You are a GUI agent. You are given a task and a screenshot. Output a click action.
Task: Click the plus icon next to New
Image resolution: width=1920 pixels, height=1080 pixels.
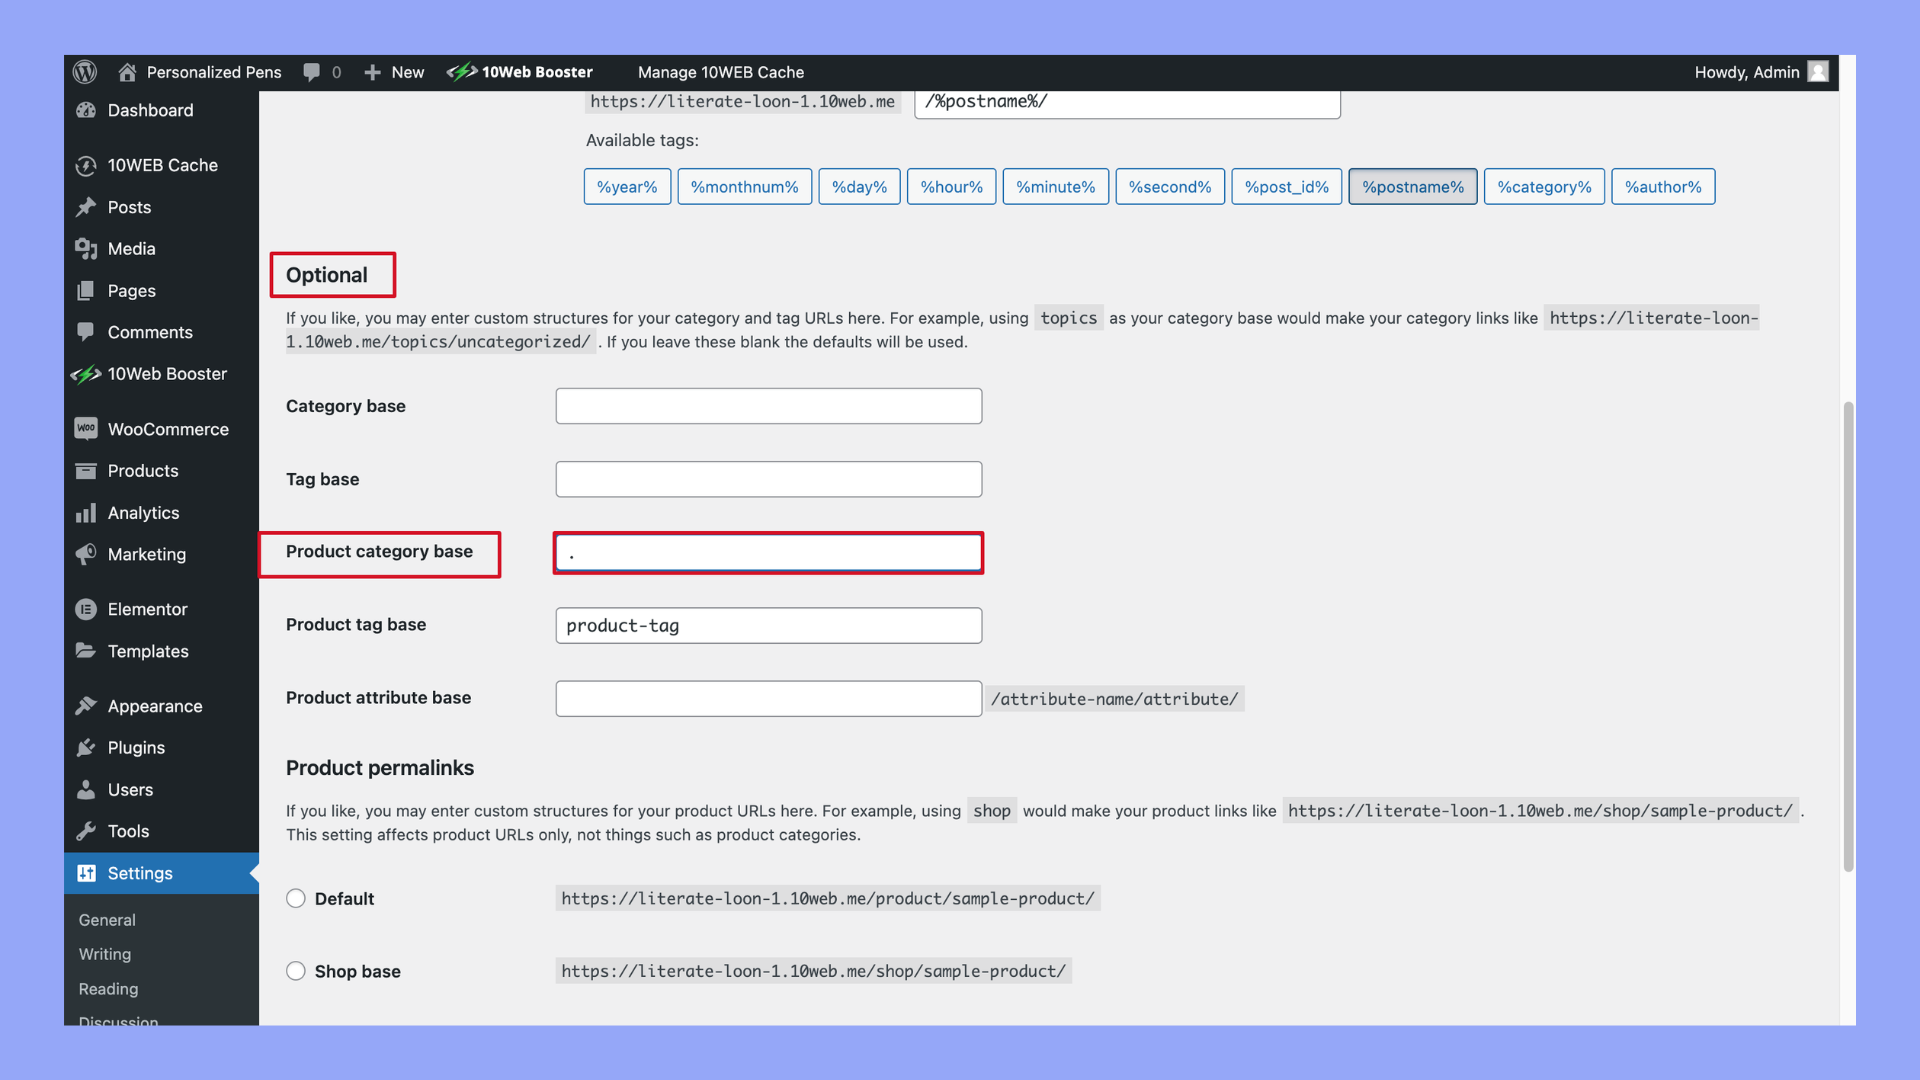click(372, 72)
